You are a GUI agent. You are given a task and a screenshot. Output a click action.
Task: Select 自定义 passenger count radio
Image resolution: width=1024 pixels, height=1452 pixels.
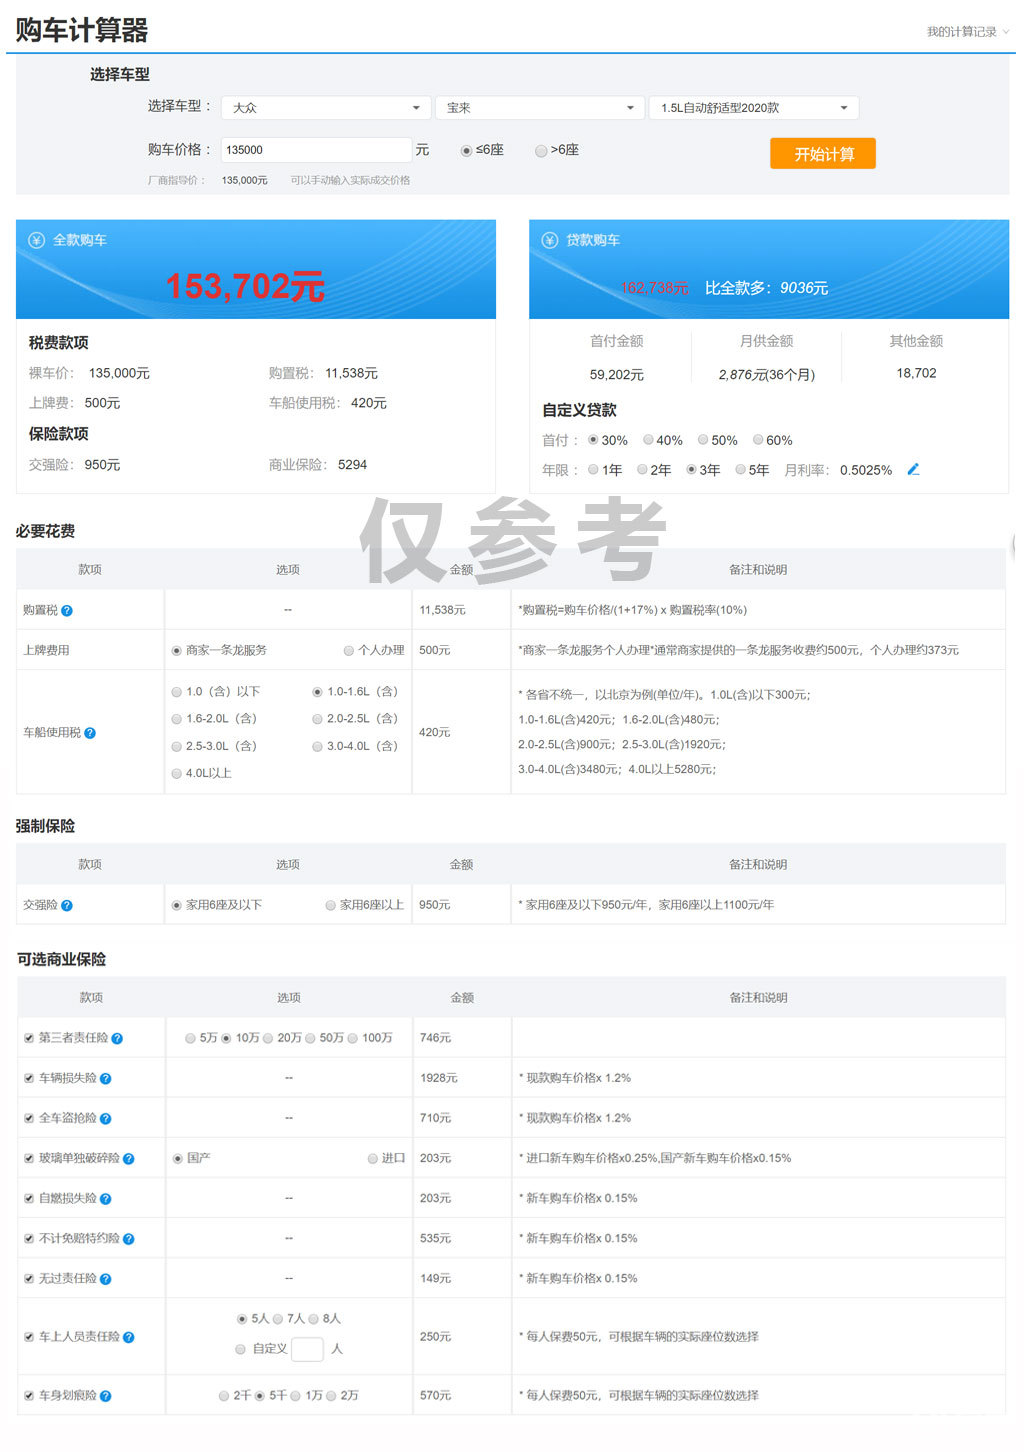click(240, 1350)
